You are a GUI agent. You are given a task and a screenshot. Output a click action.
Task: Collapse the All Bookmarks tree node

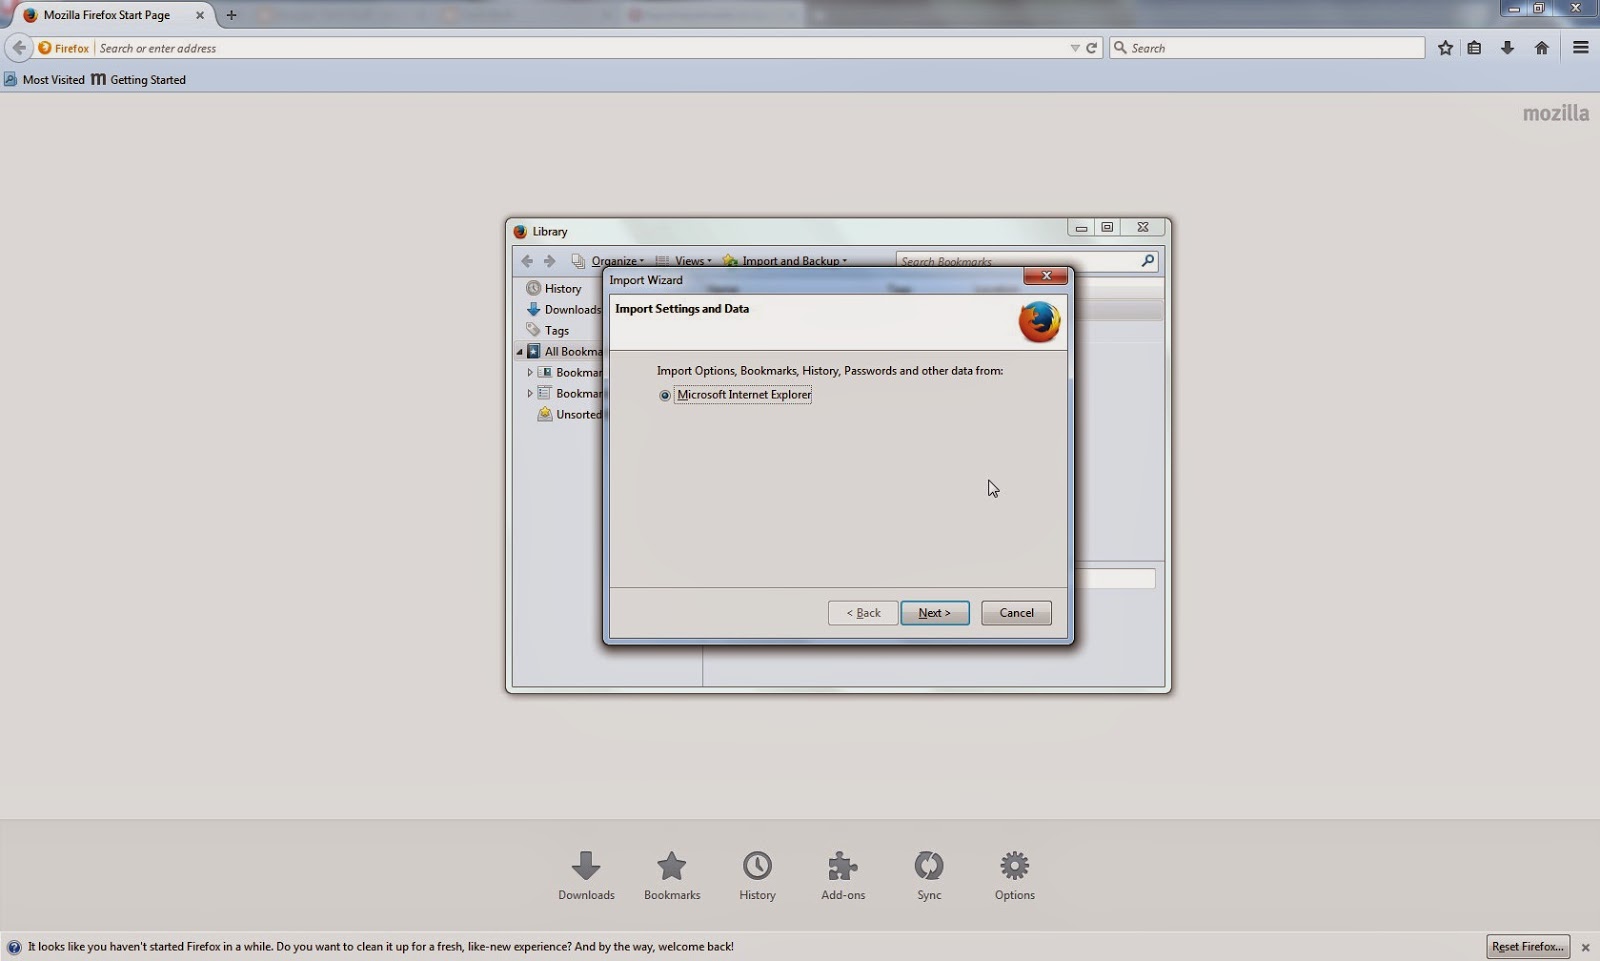pyautogui.click(x=519, y=352)
